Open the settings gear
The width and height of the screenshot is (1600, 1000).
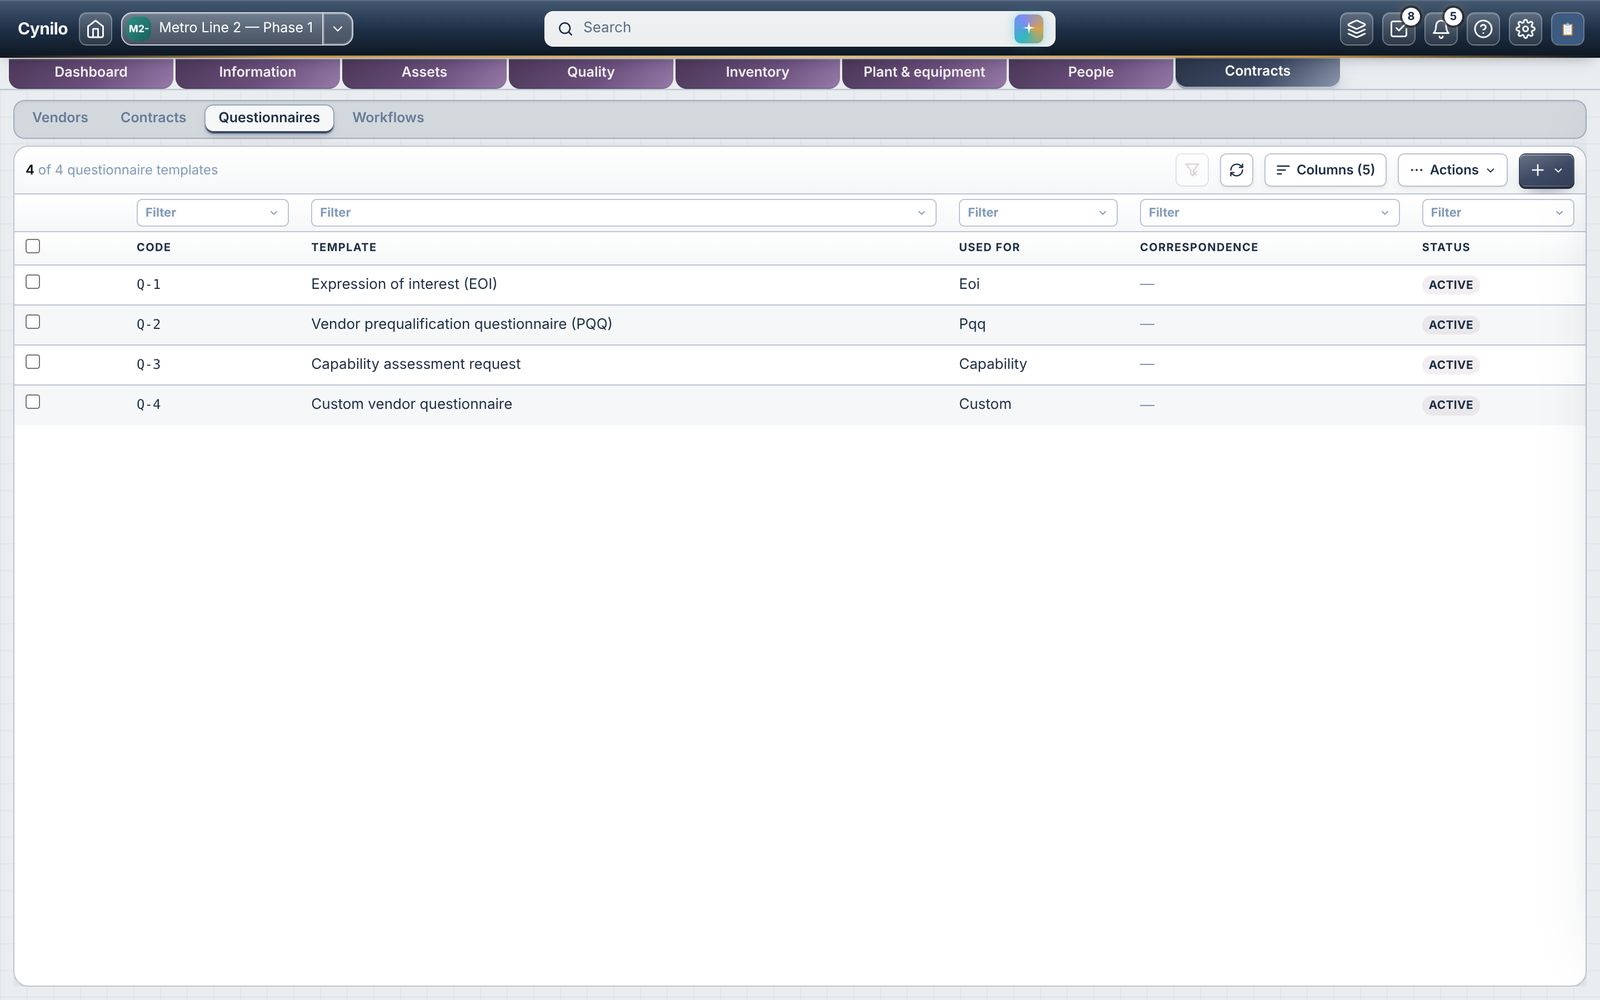click(1525, 29)
